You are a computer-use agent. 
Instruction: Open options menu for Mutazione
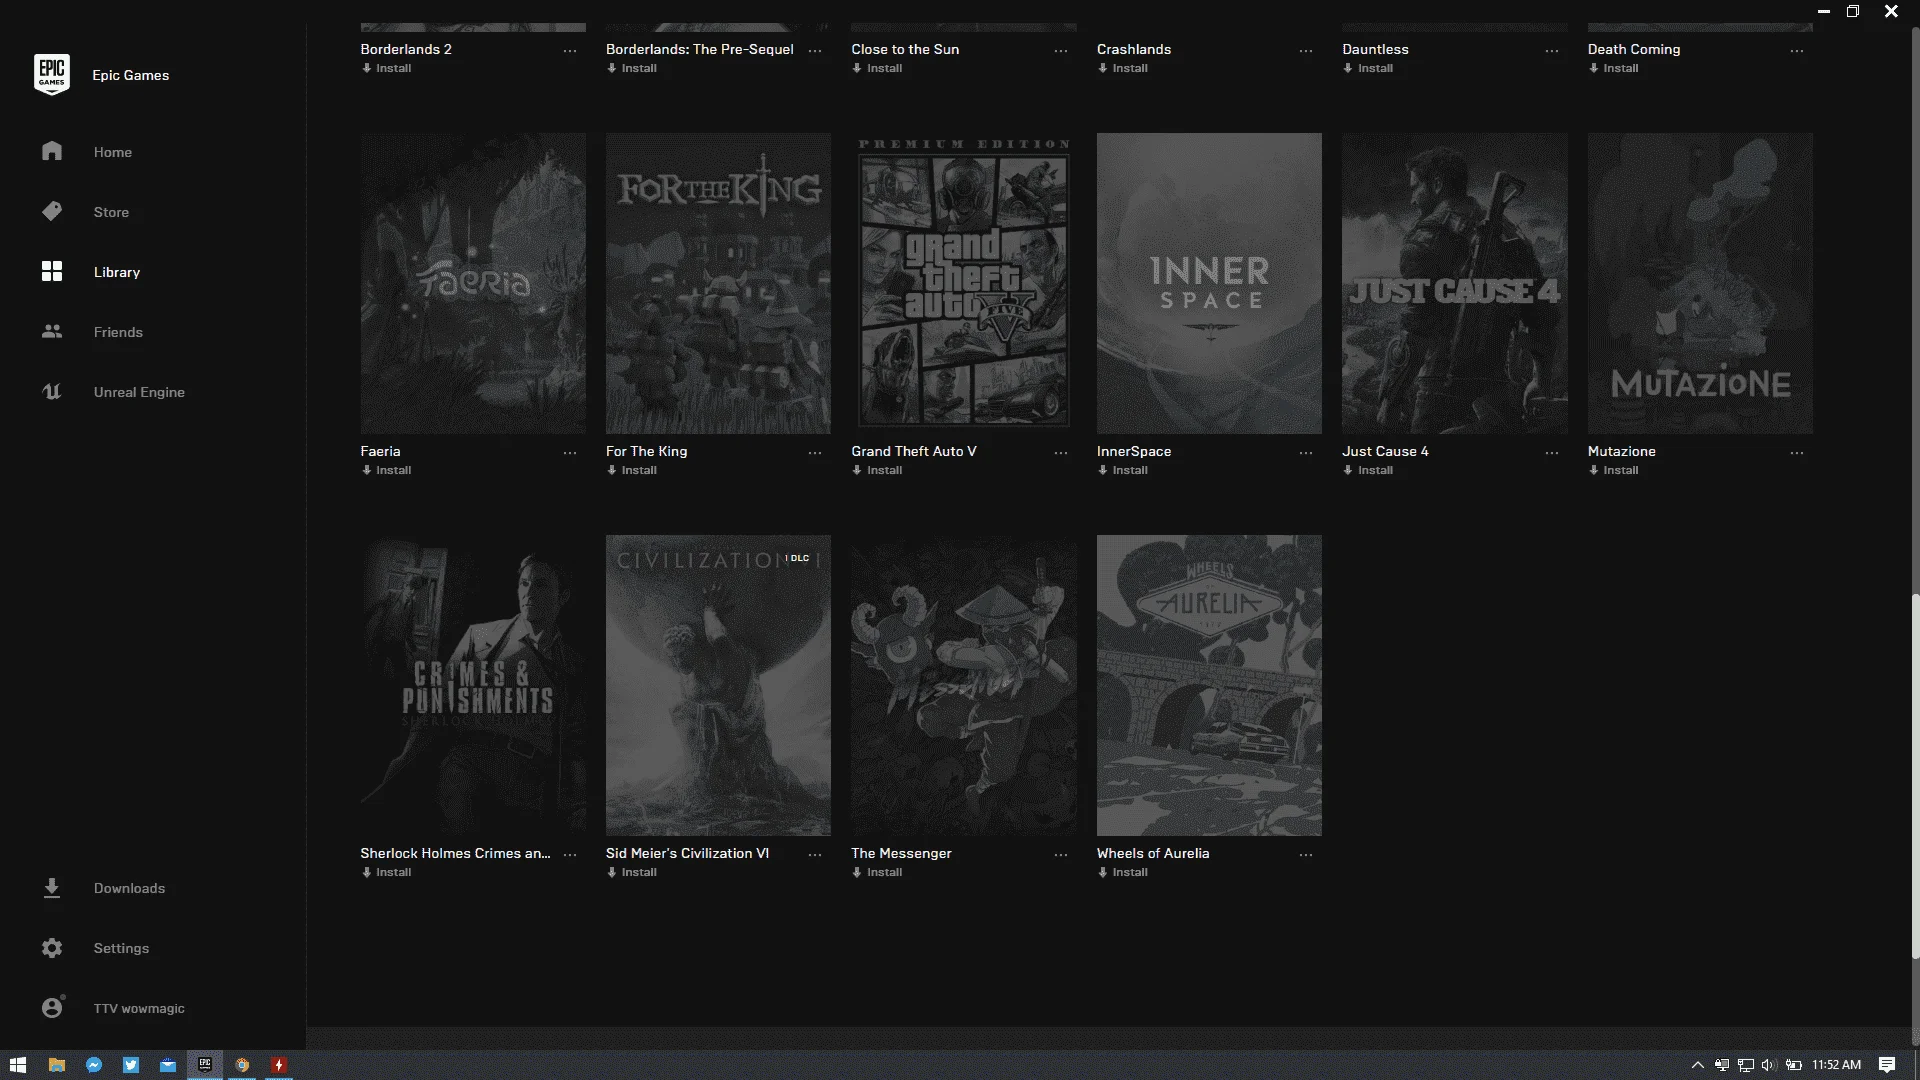click(1797, 453)
